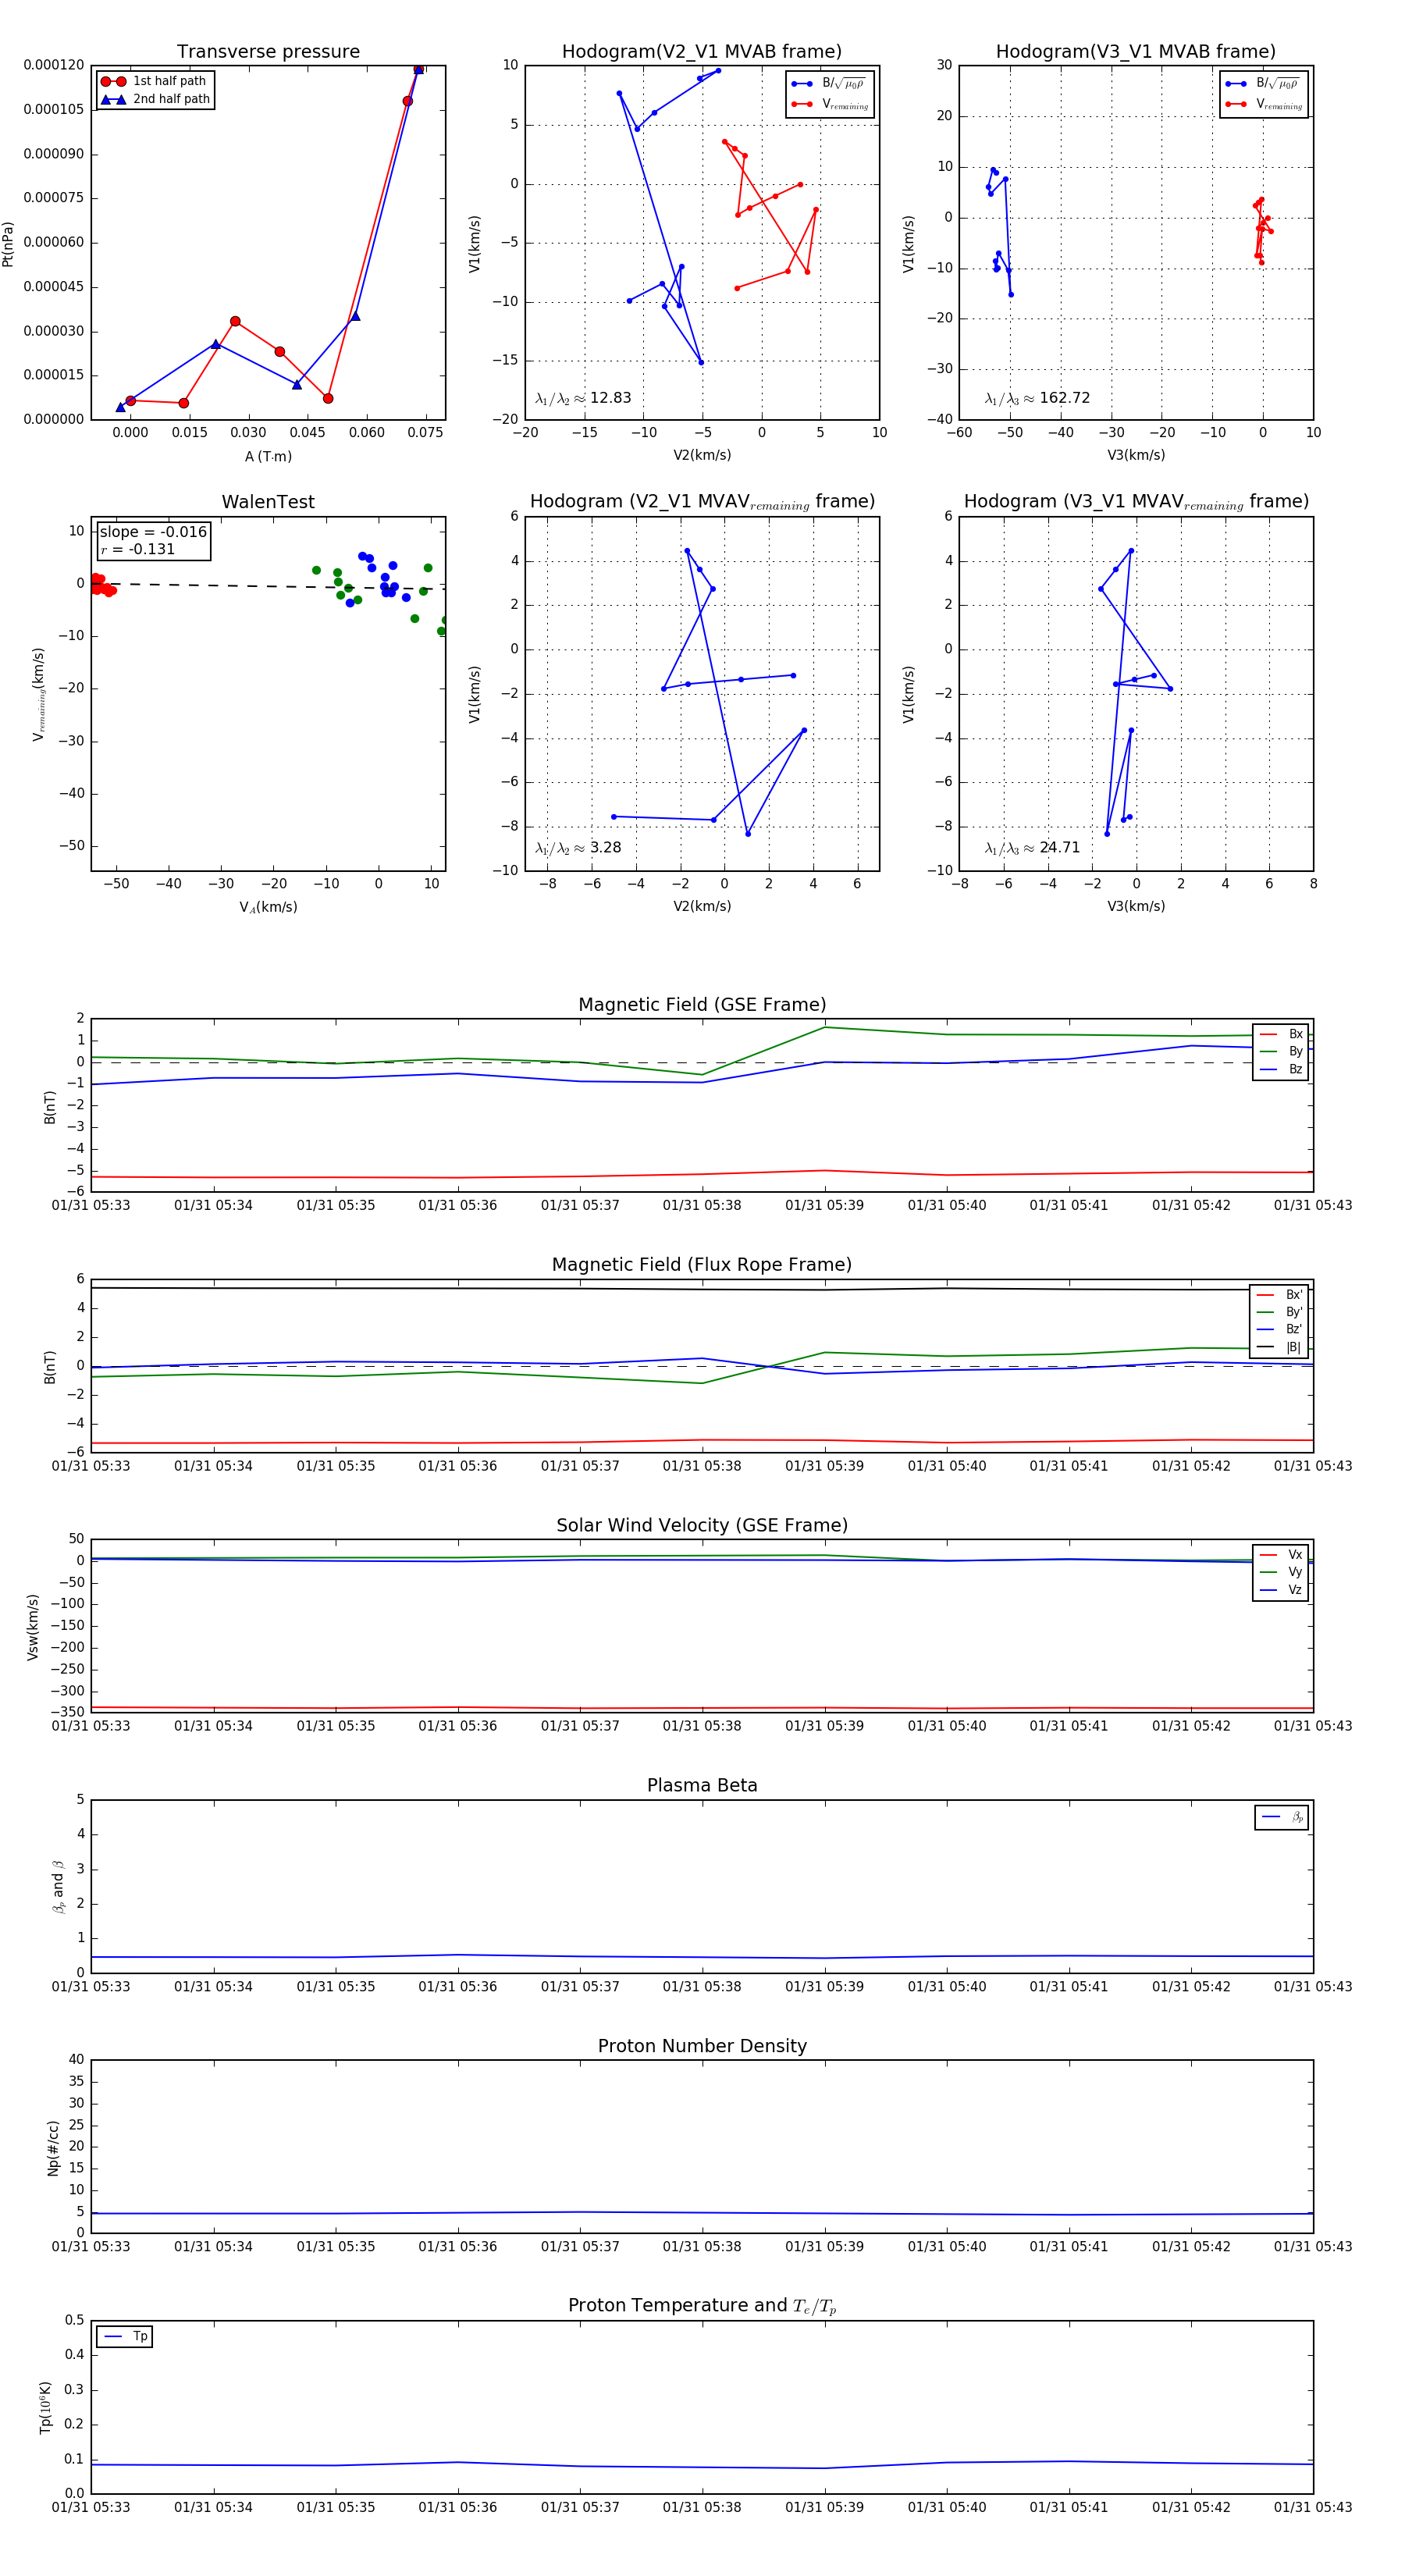Click the "Magnetic Field (Flux Rope Frame)" title

[702, 1265]
